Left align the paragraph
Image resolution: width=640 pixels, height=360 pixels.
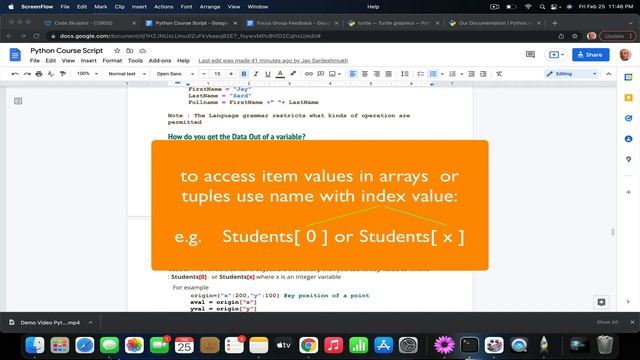[x=353, y=74]
